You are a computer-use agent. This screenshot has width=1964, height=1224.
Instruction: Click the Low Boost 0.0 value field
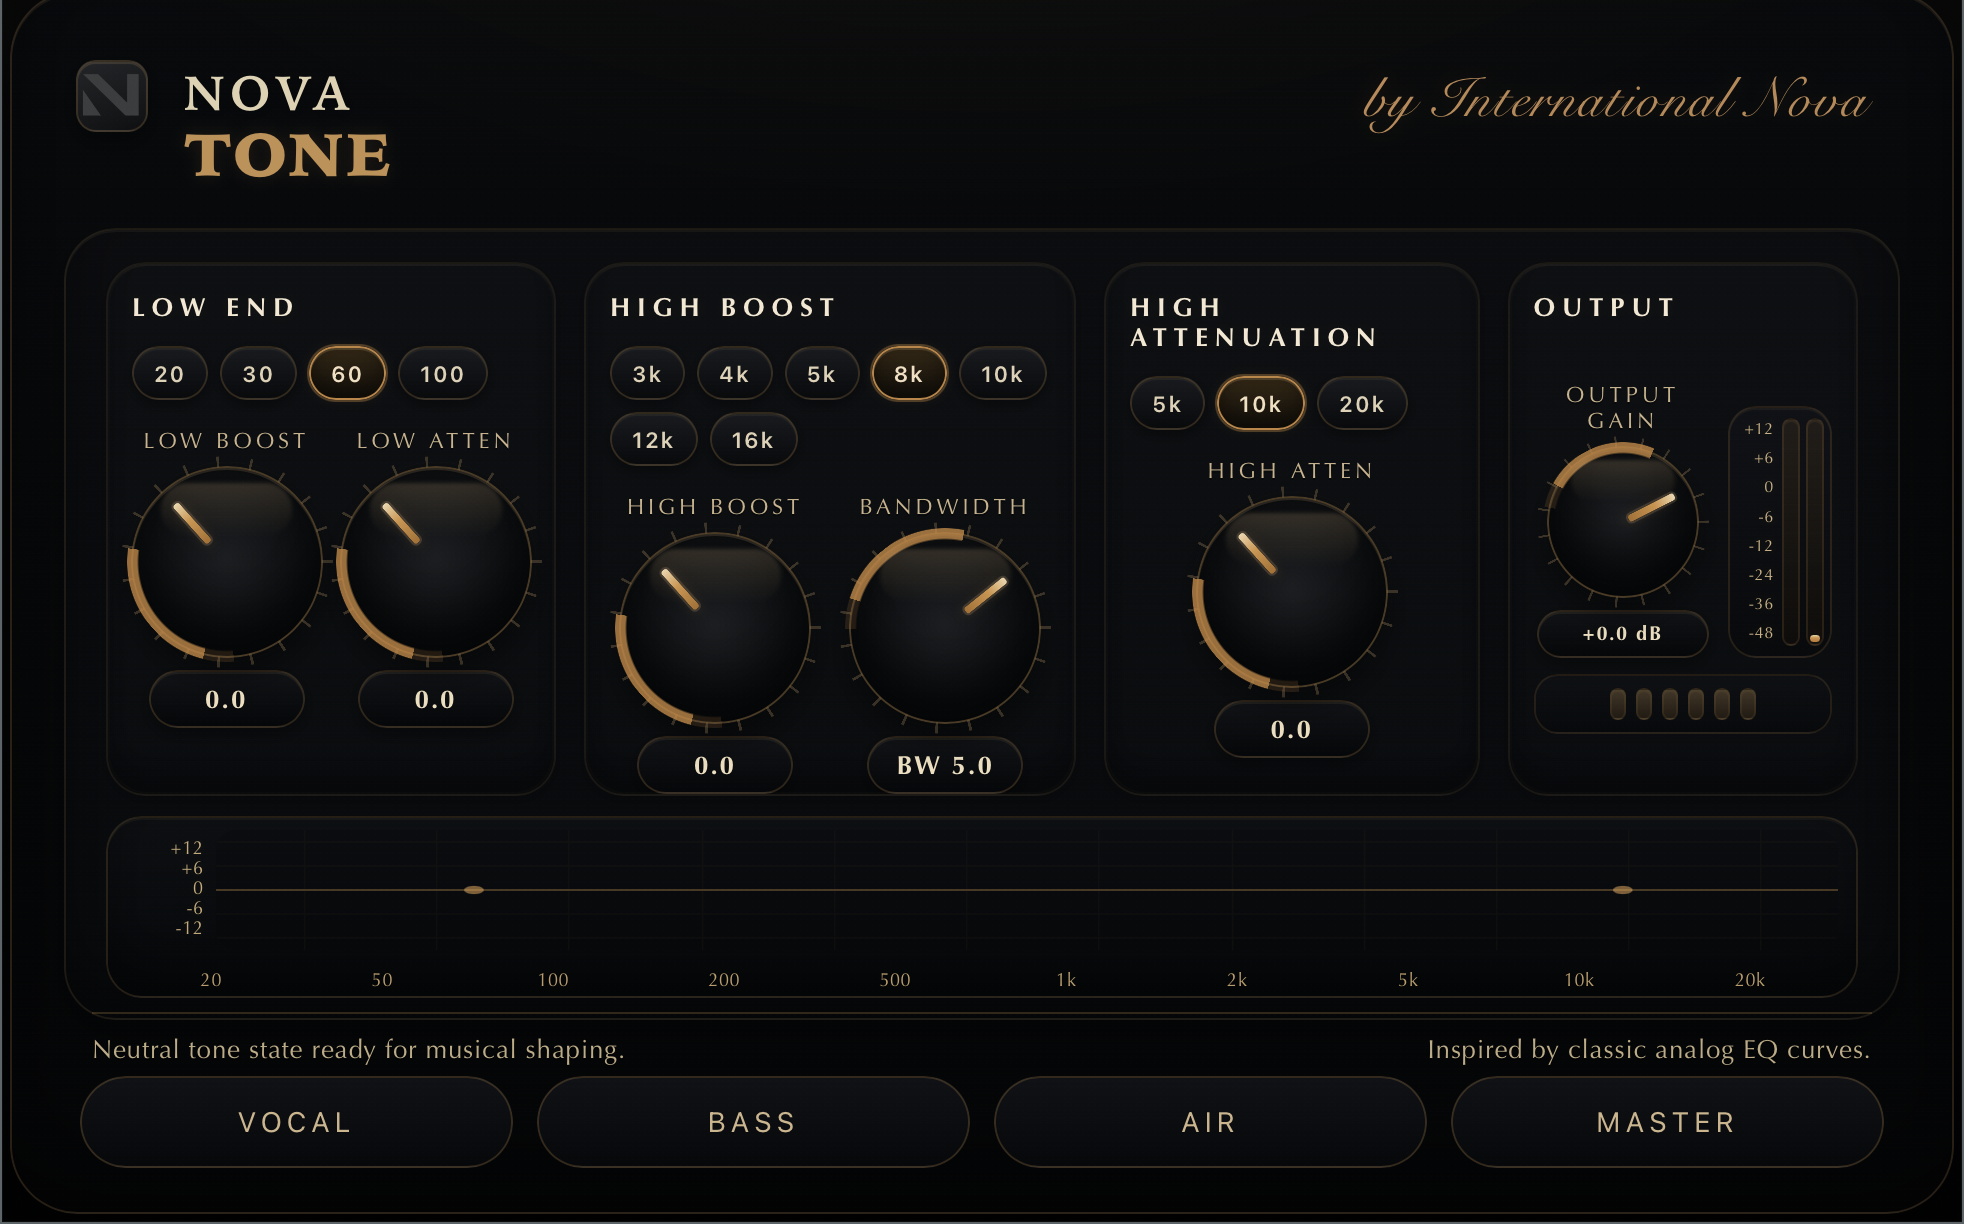226,699
